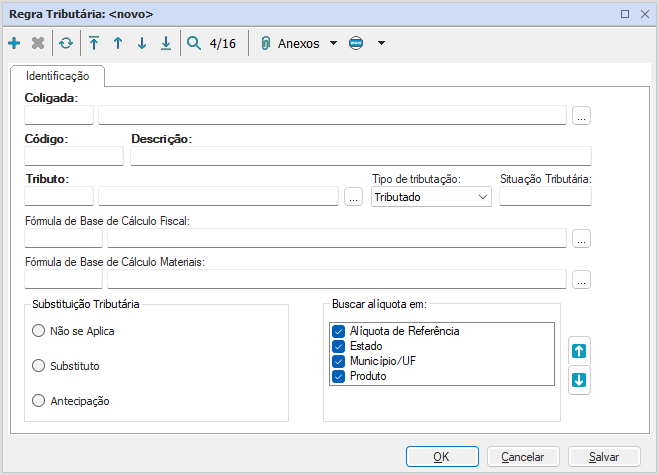Choose the Antecipação radio button

coord(39,401)
